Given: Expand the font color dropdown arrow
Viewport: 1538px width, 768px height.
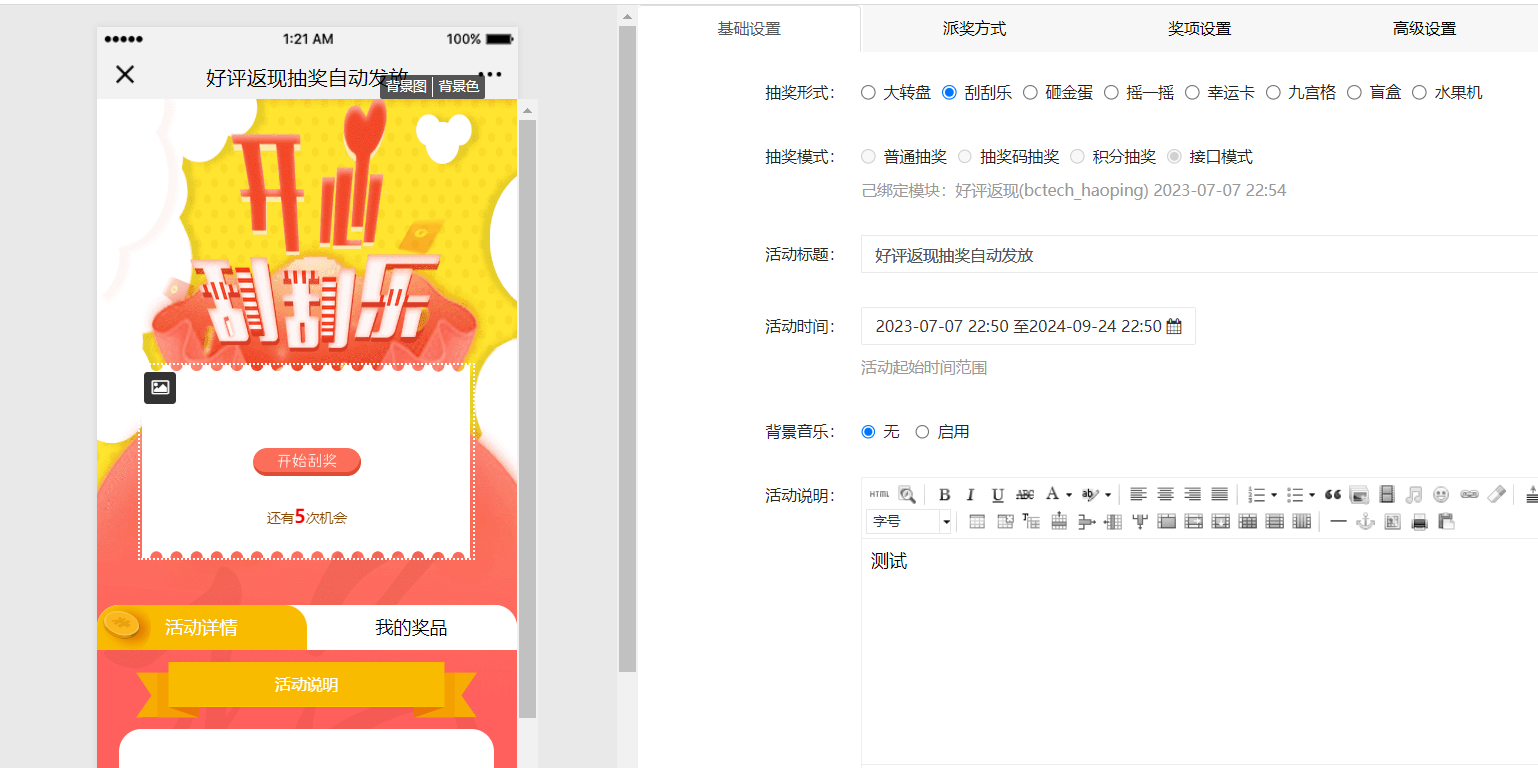Looking at the screenshot, I should 1069,495.
